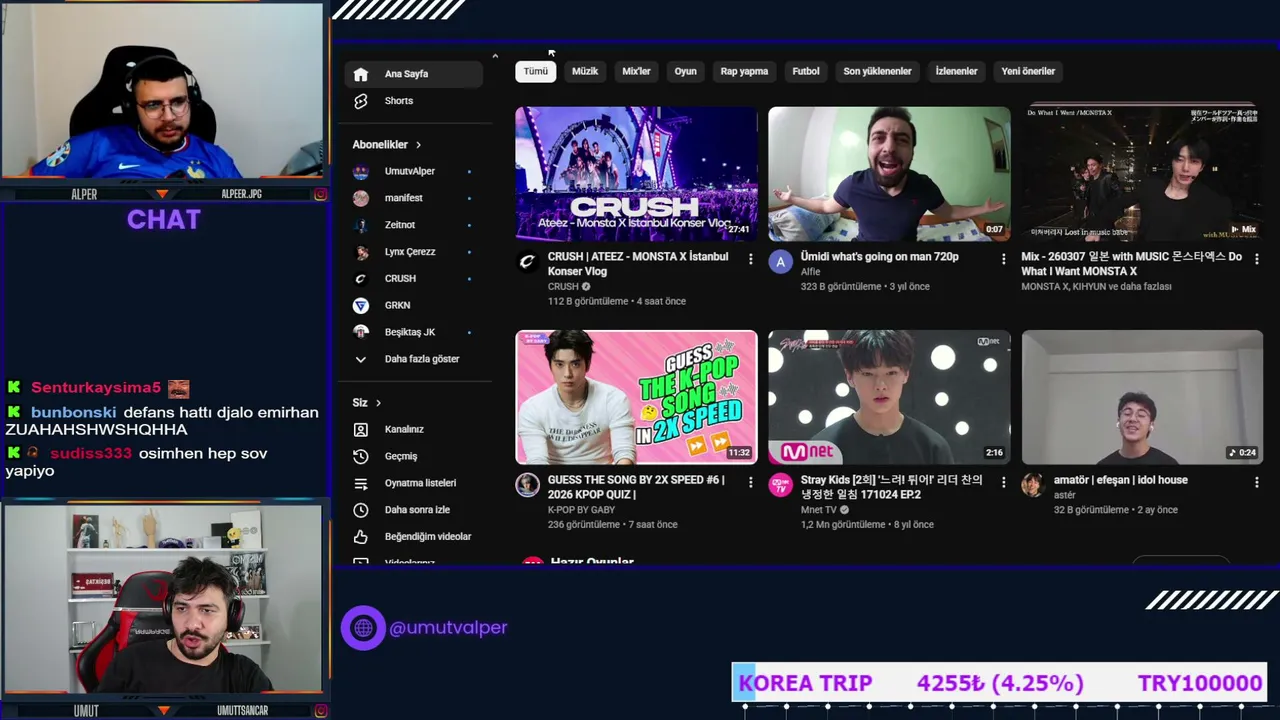Open astér channel avatar under video
The image size is (1280, 720).
tap(1033, 486)
